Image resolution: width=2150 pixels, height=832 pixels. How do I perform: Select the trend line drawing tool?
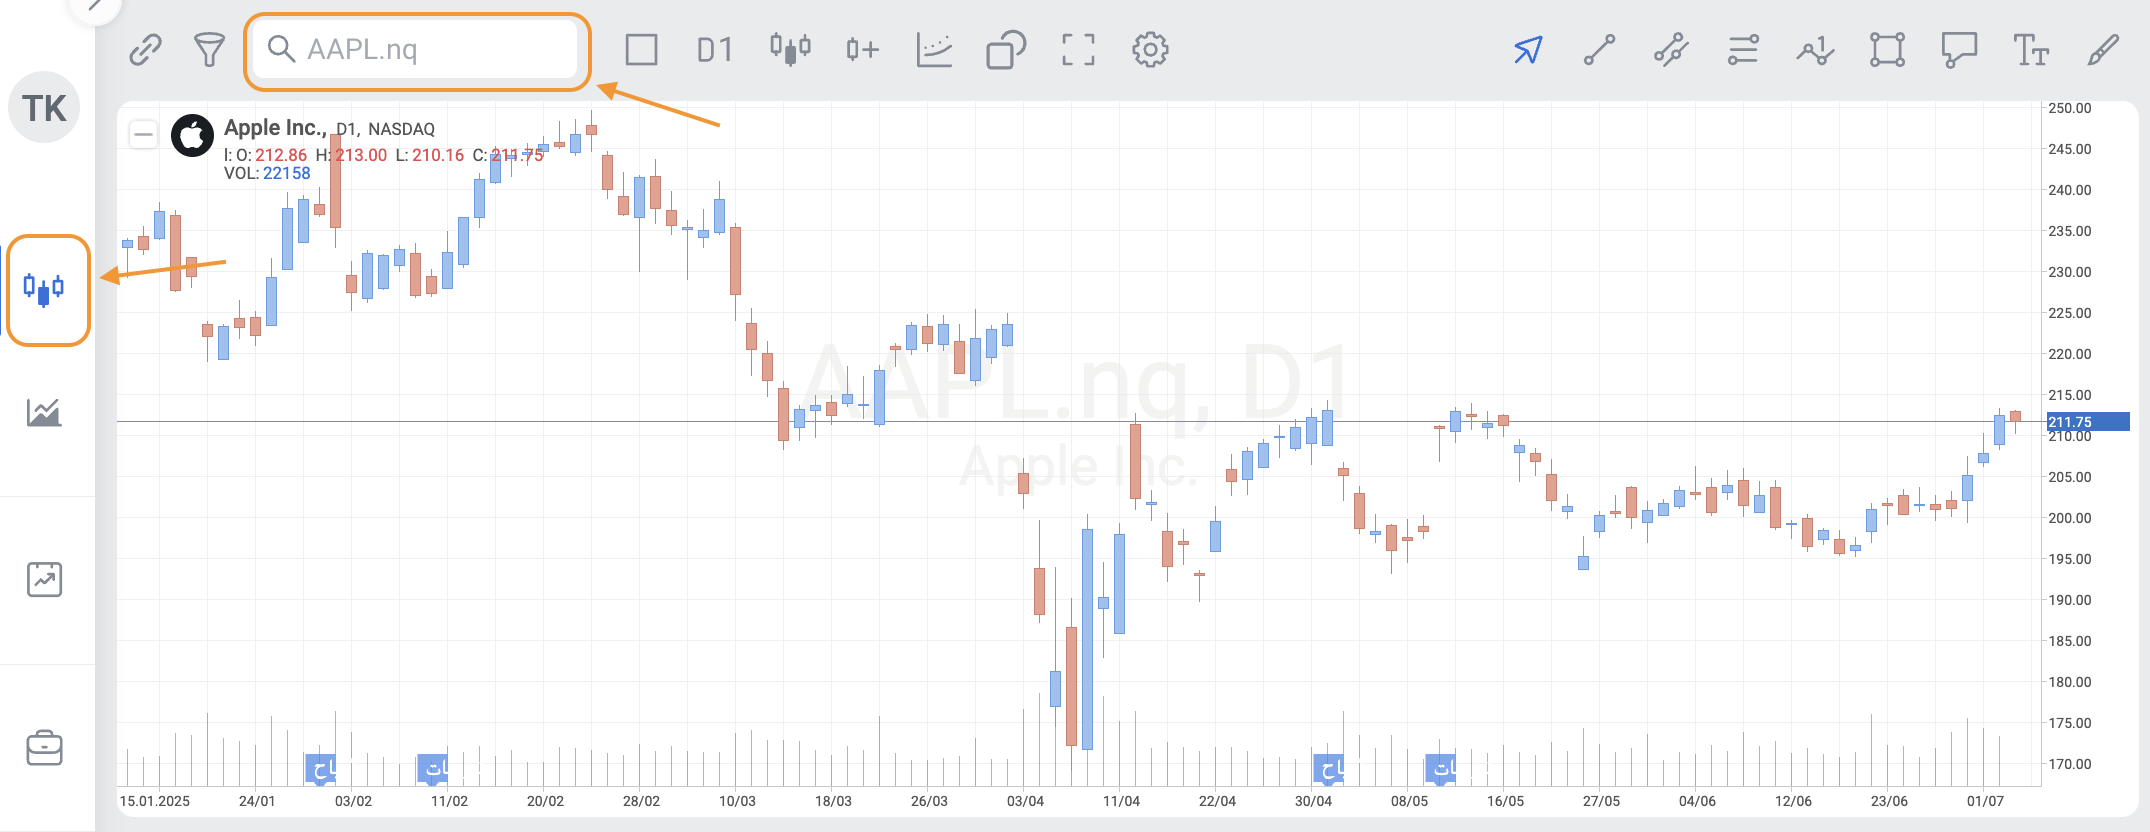point(1599,49)
